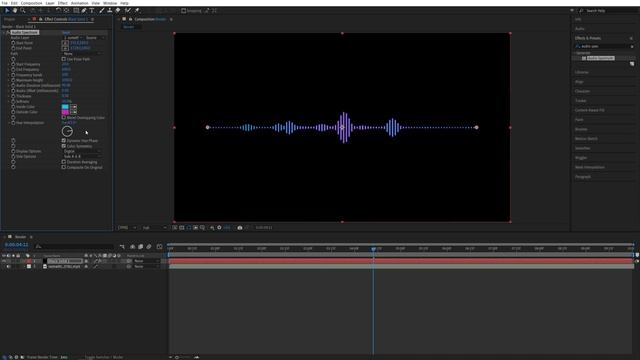Screen dimensions: 640x360
Task: Click the Hue Interpolation angle dial
Action: [x=67, y=131]
